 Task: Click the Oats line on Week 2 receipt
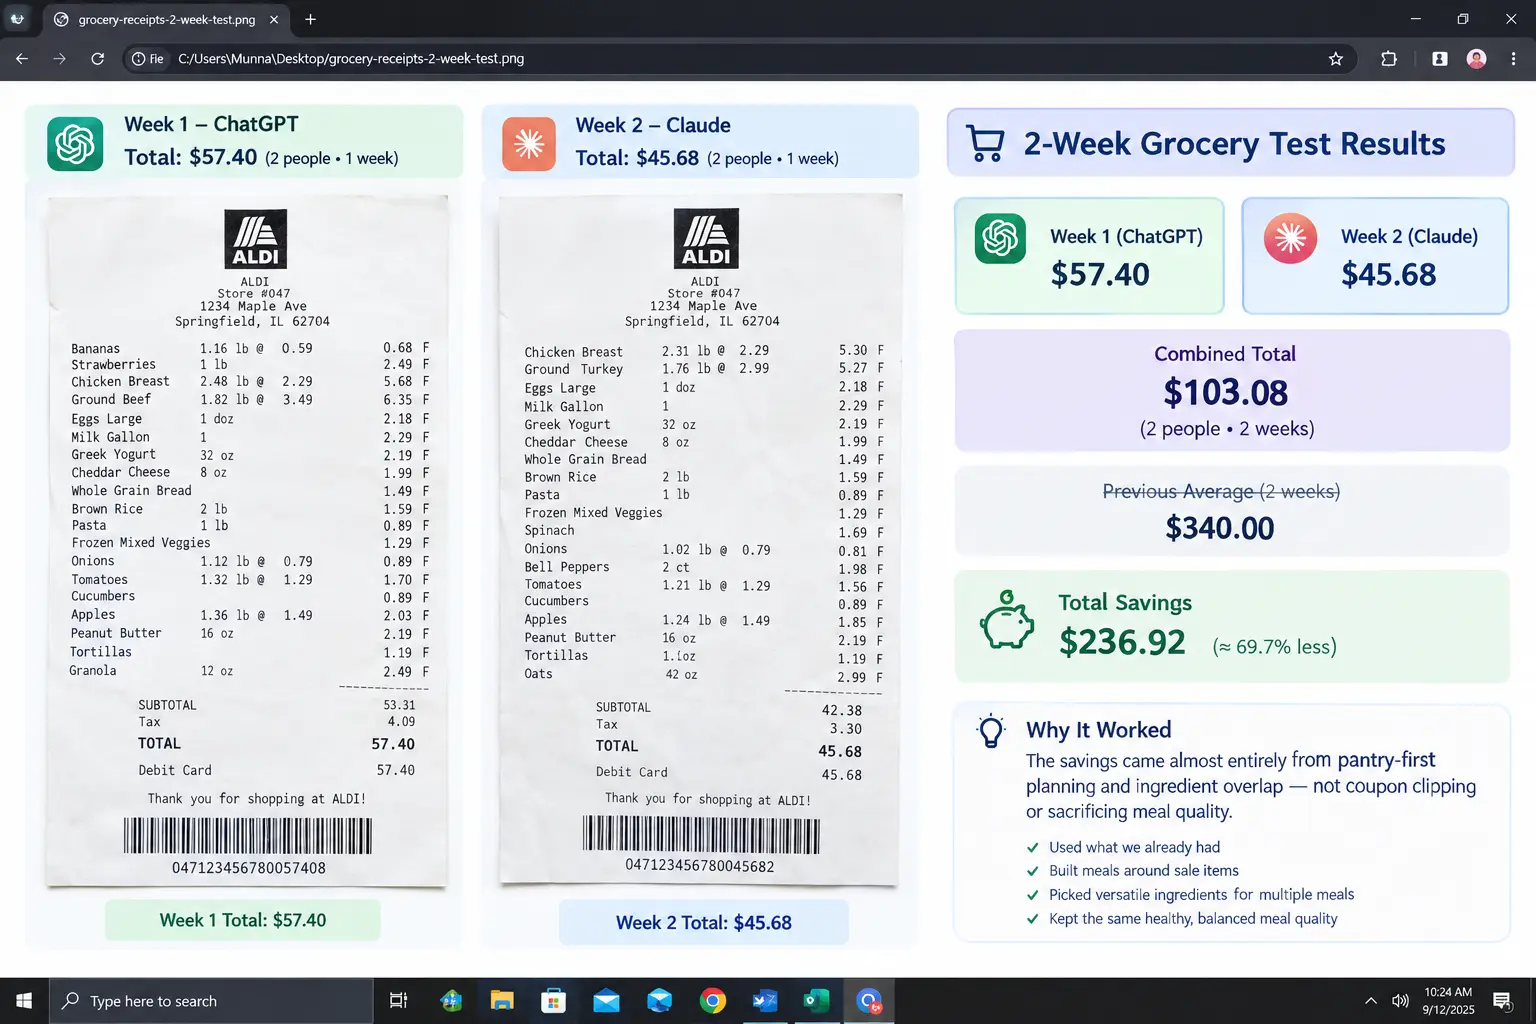coord(703,674)
